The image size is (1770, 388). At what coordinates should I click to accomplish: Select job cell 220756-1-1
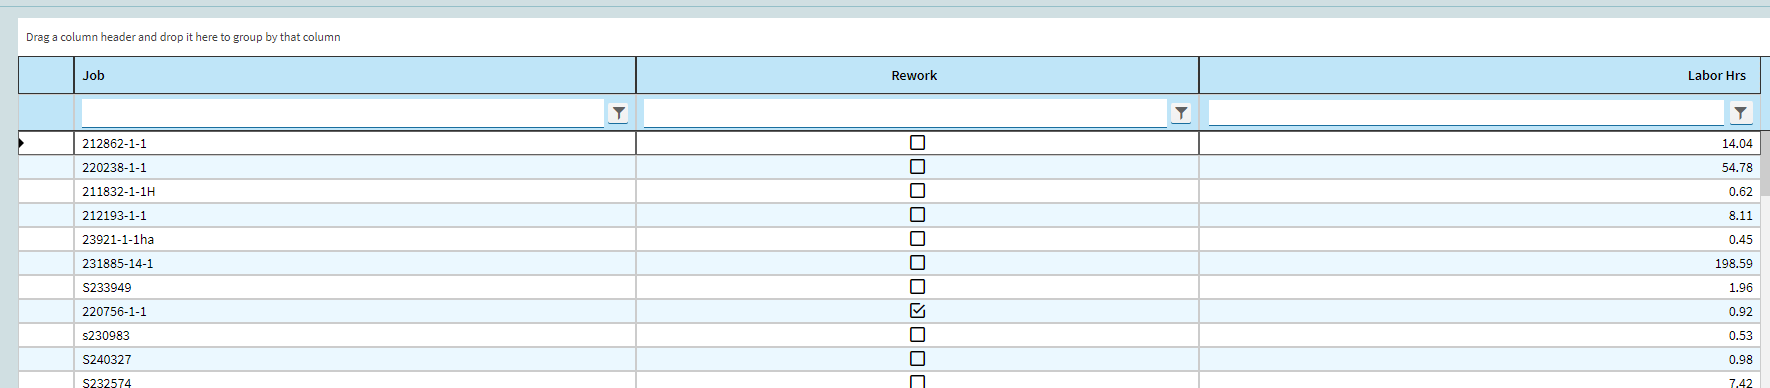(x=355, y=311)
